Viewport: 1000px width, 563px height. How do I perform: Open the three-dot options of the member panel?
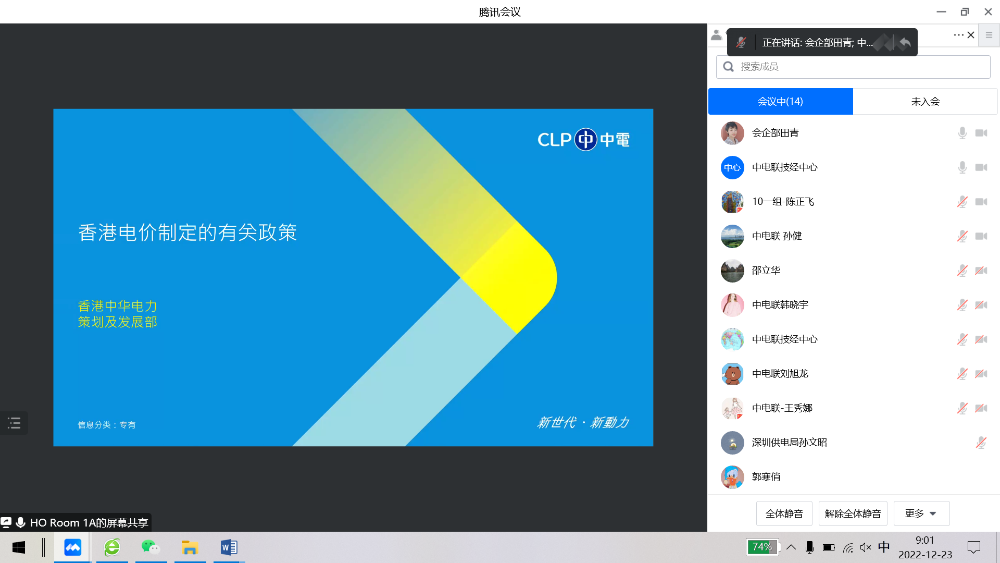pyautogui.click(x=959, y=35)
